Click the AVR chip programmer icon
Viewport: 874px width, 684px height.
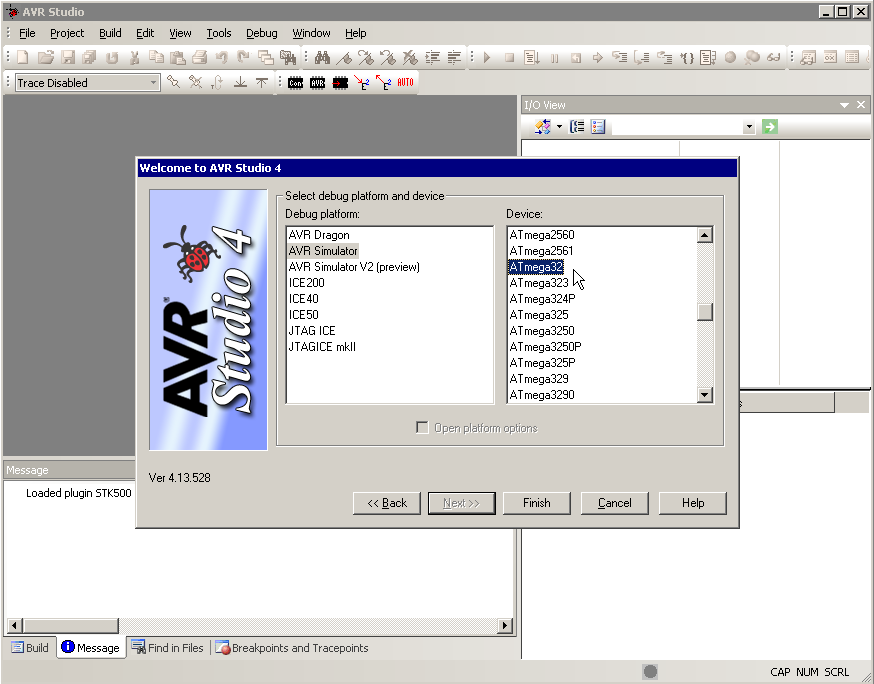tap(317, 83)
